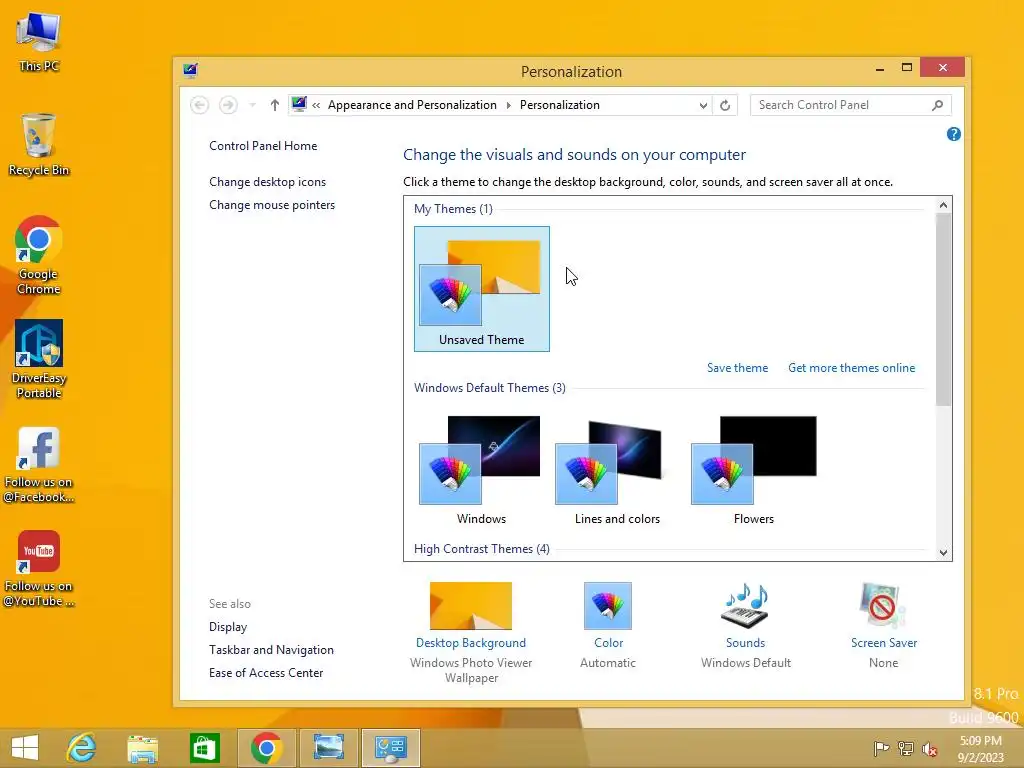Image resolution: width=1024 pixels, height=768 pixels.
Task: Click the breadcrumb double-chevron overflow
Action: pos(316,105)
